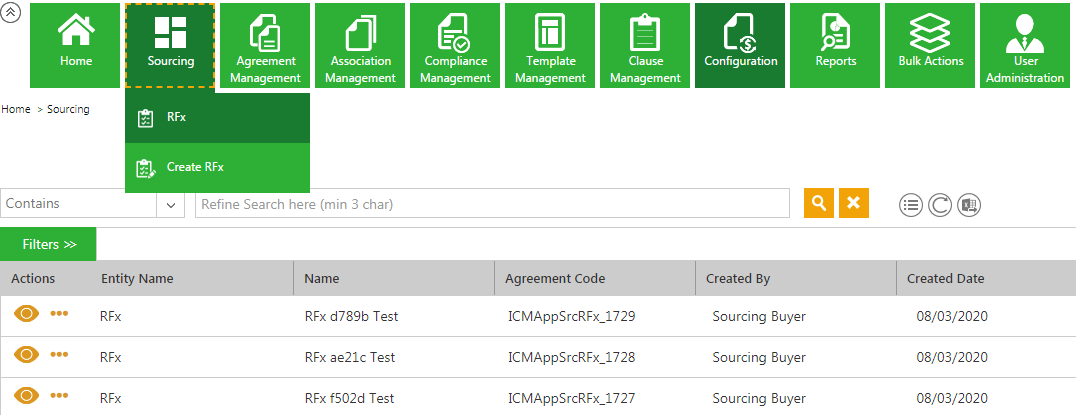Image resolution: width=1076 pixels, height=415 pixels.
Task: Select RFx from the Sourcing menu
Action: 176,117
